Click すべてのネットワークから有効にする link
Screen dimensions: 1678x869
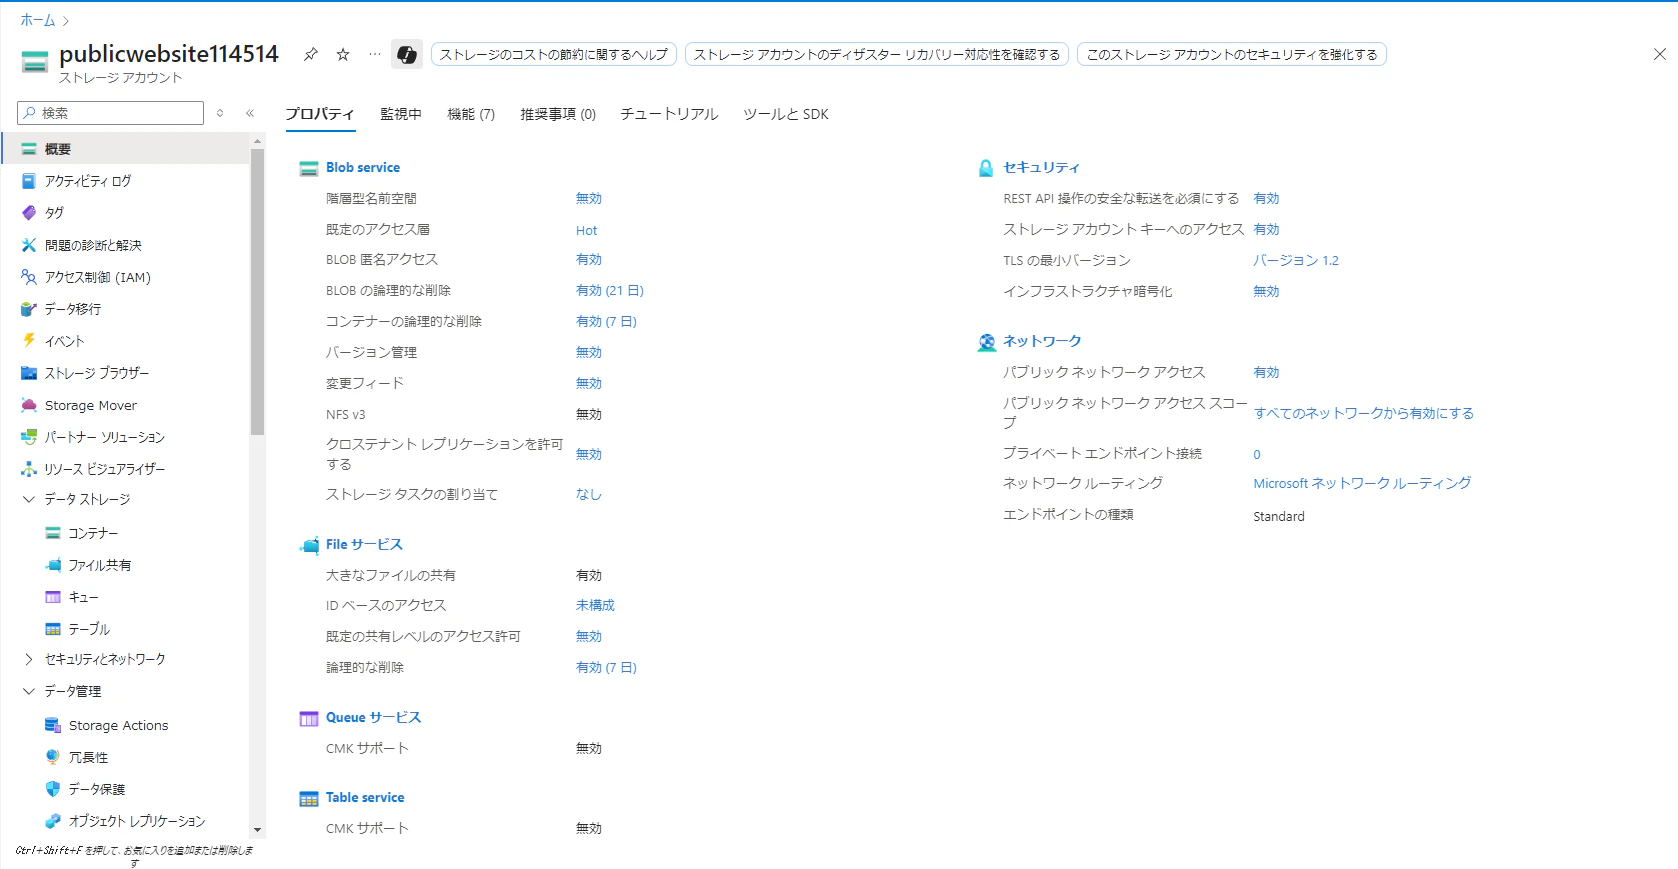click(1364, 413)
